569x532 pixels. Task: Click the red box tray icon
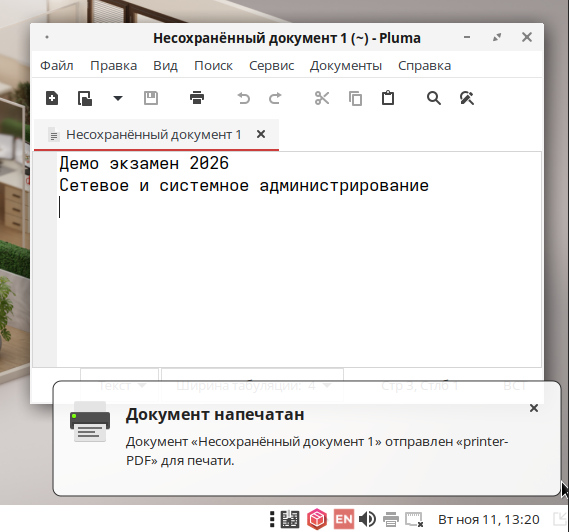click(317, 519)
